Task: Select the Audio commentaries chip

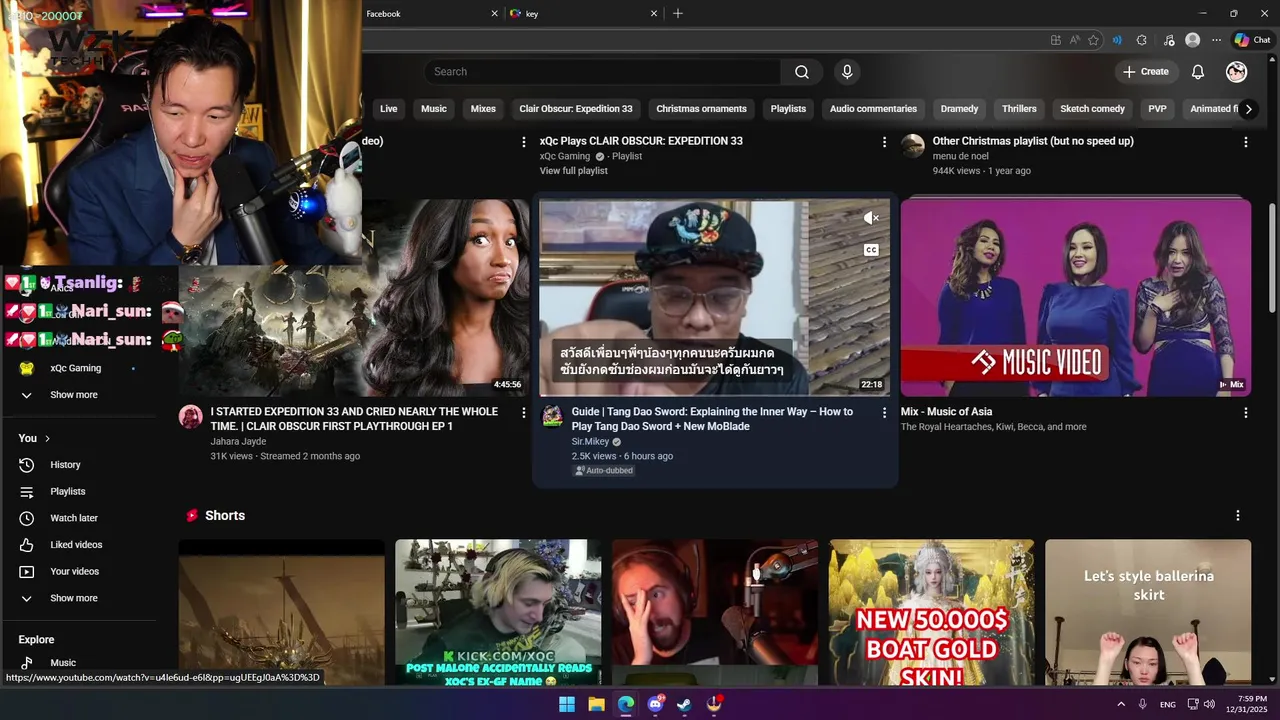Action: 873,109
